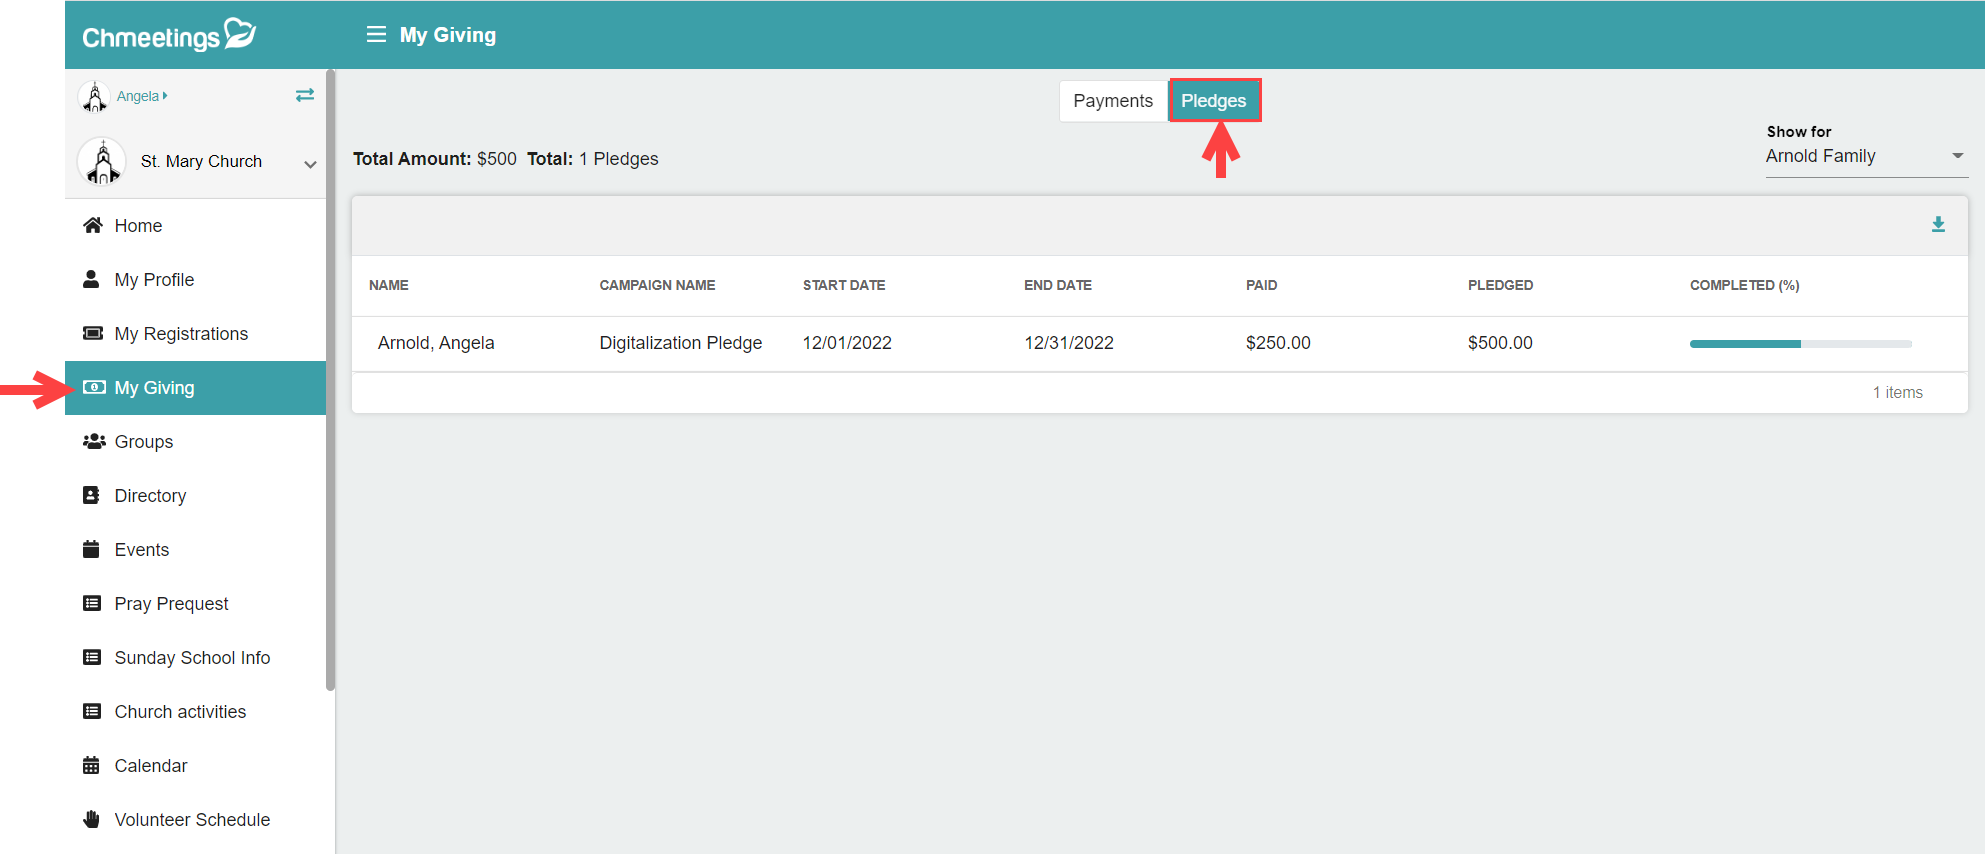Click the Sunday School Info list icon
This screenshot has width=1985, height=854.
point(92,657)
